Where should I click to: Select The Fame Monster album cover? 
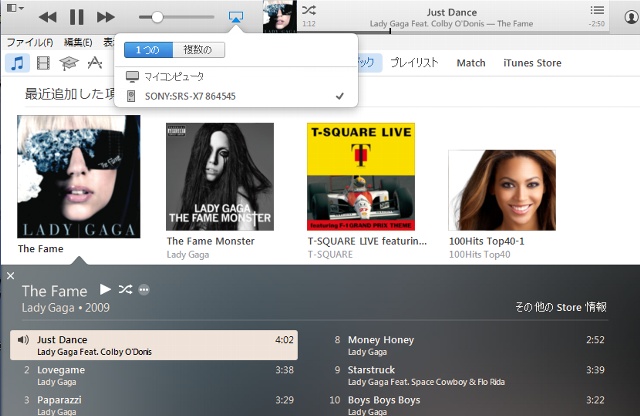click(x=220, y=177)
